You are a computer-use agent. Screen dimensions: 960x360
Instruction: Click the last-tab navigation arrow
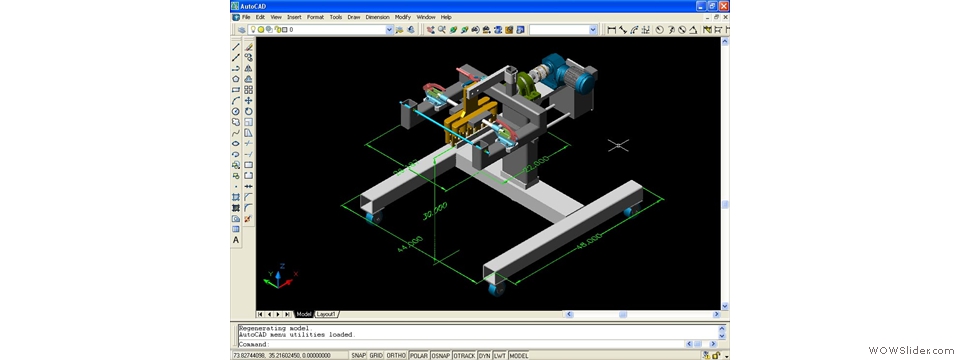(288, 314)
